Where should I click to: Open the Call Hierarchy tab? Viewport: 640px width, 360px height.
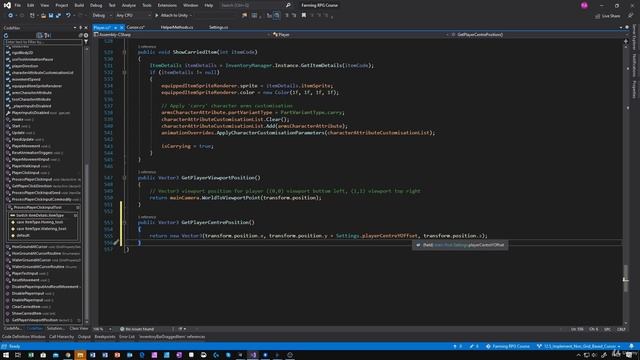click(61, 337)
